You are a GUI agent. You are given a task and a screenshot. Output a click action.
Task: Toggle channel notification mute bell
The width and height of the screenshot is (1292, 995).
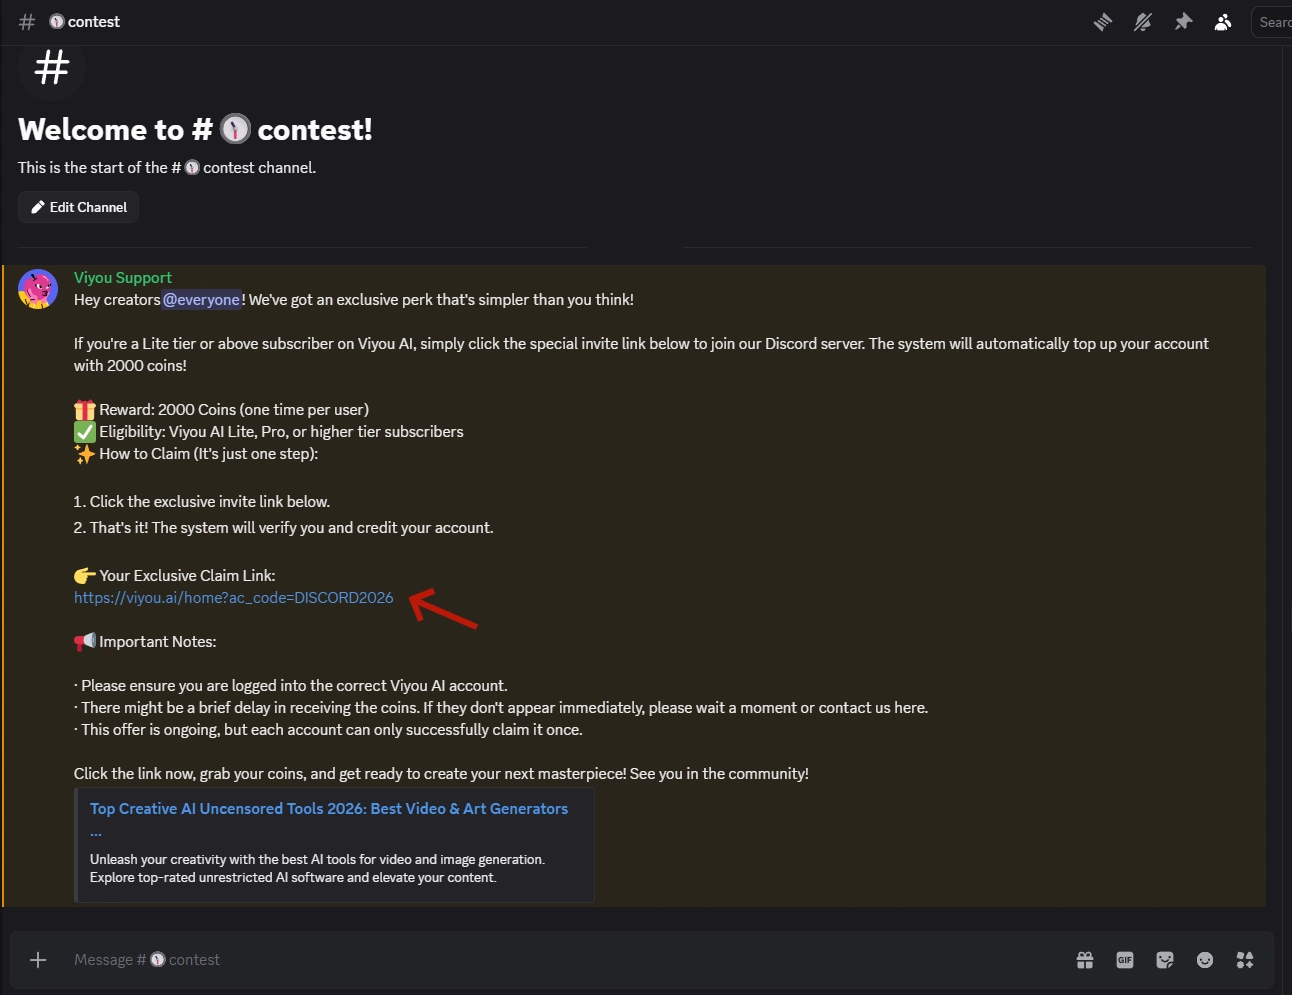click(1142, 22)
